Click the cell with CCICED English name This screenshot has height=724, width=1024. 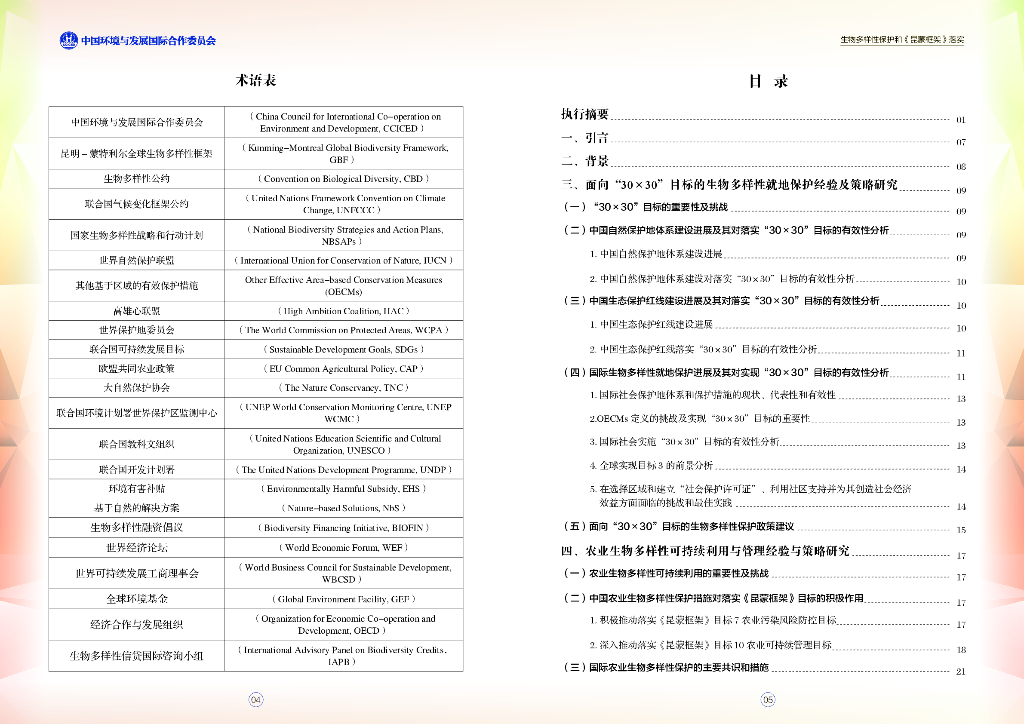point(344,122)
